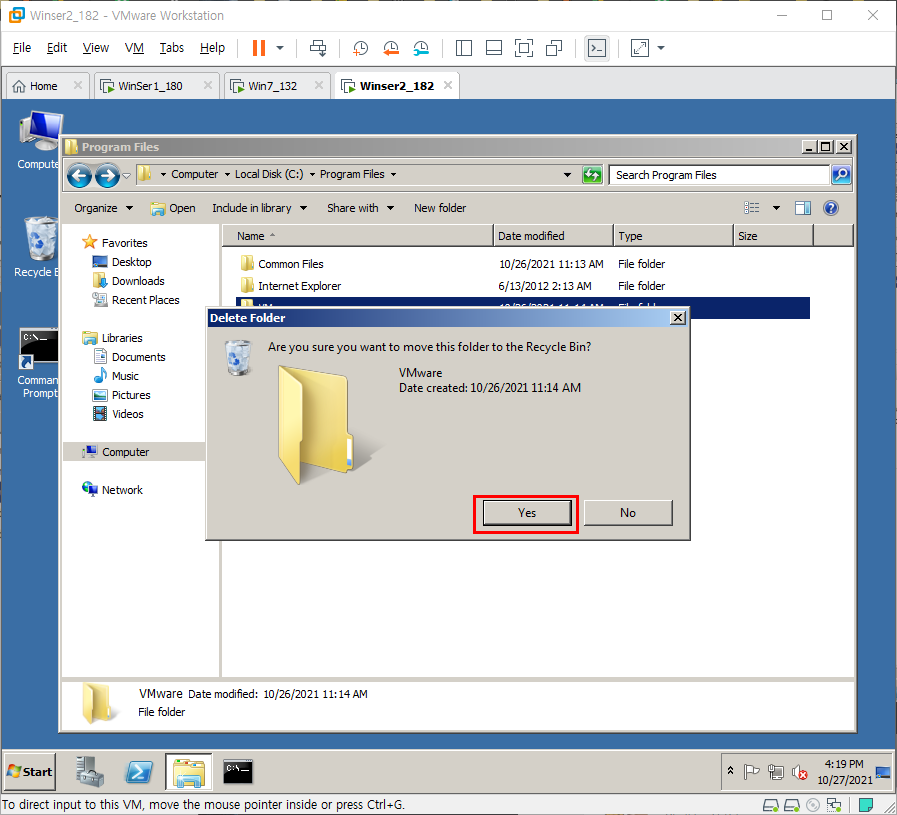Switch to the Home tab
The image size is (897, 815).
[43, 86]
